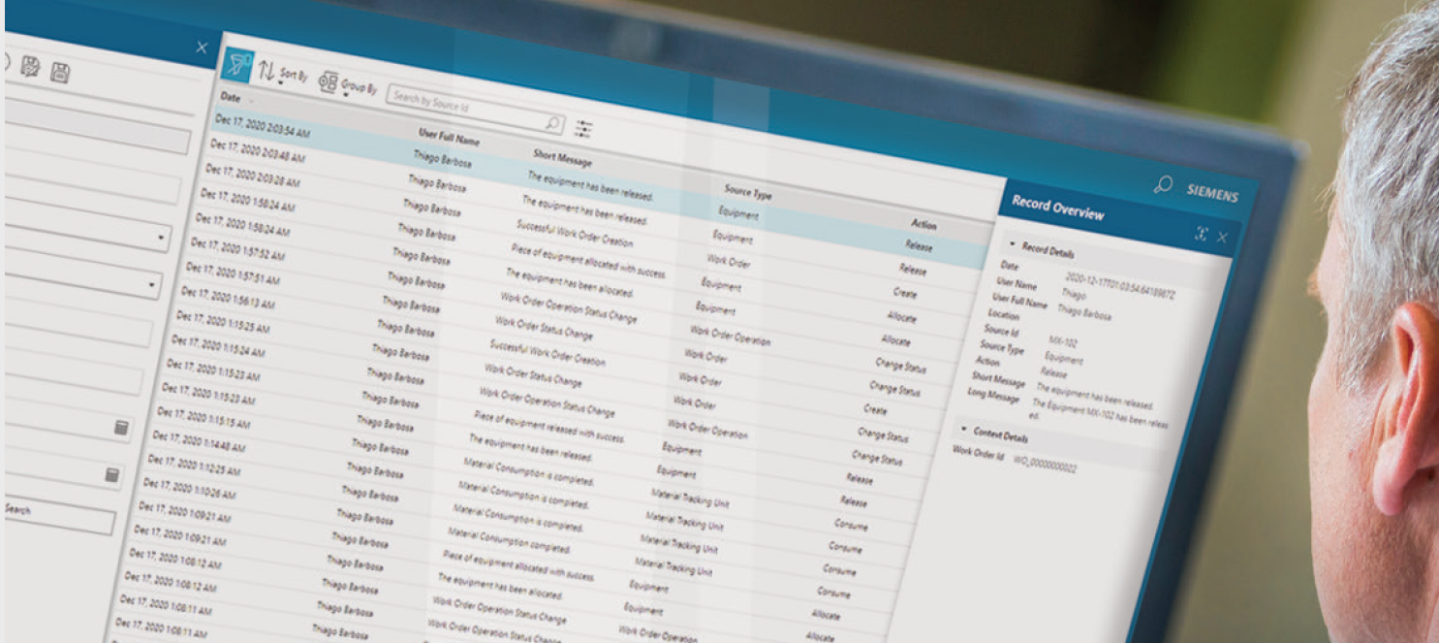Open the filter settings sliders icon
Screen dimensions: 1439x643
tap(584, 128)
